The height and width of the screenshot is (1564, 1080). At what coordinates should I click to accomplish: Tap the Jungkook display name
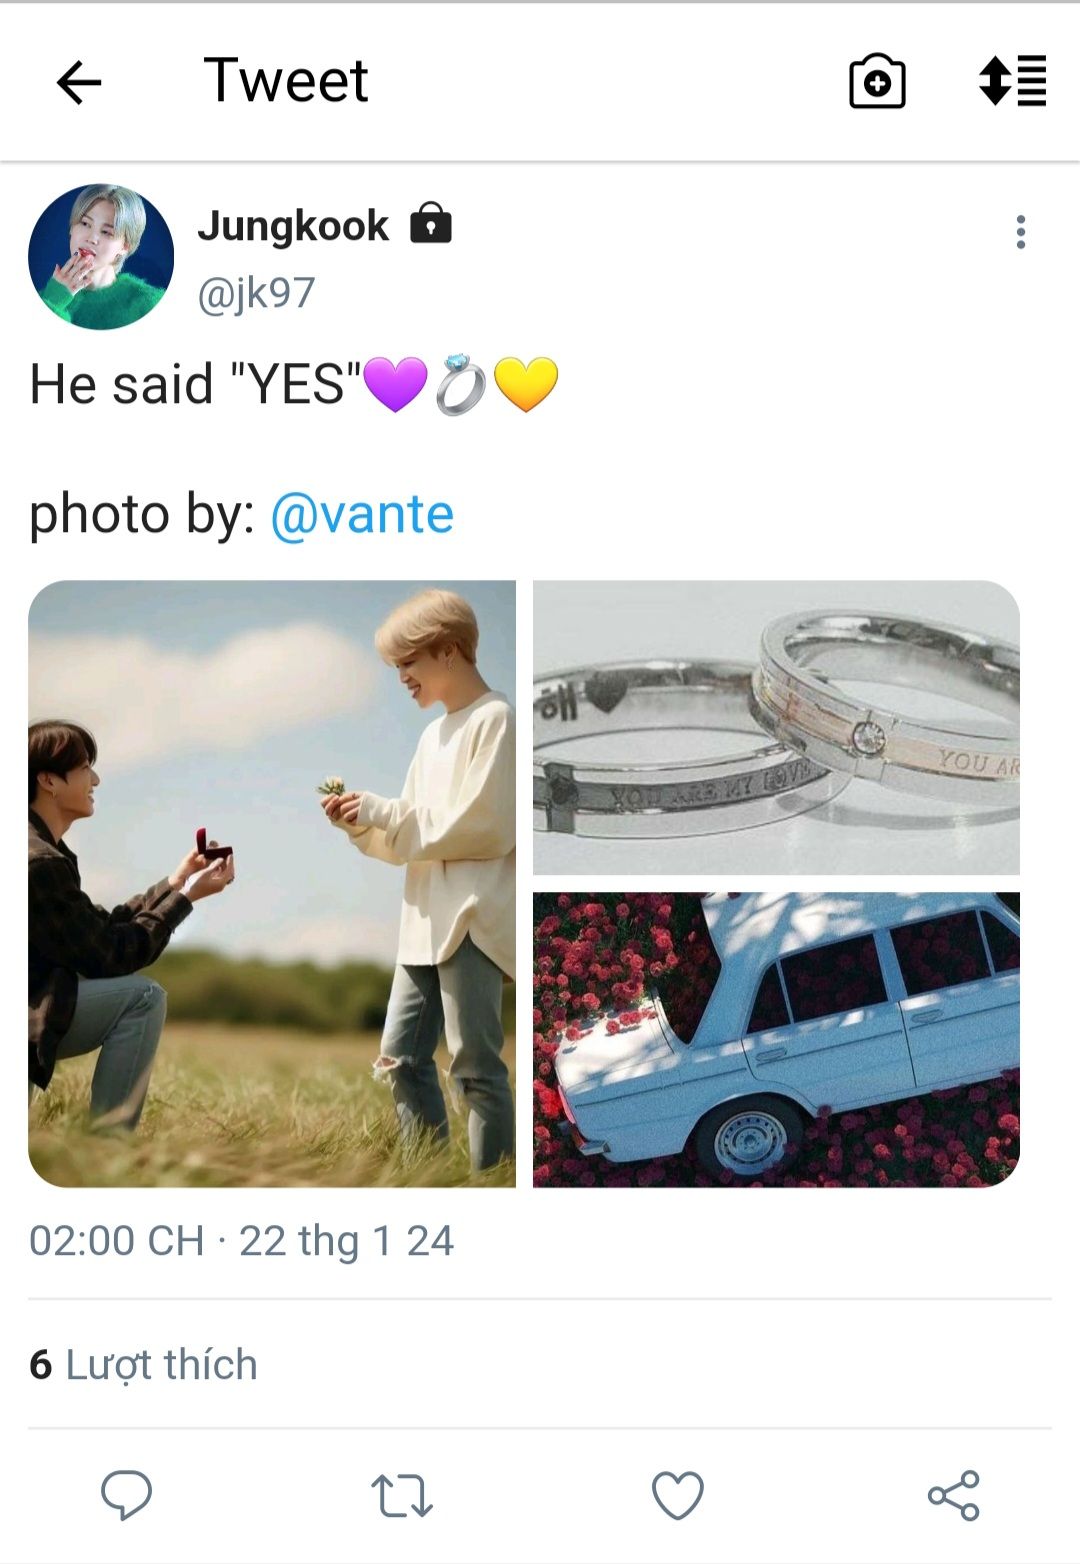point(293,226)
